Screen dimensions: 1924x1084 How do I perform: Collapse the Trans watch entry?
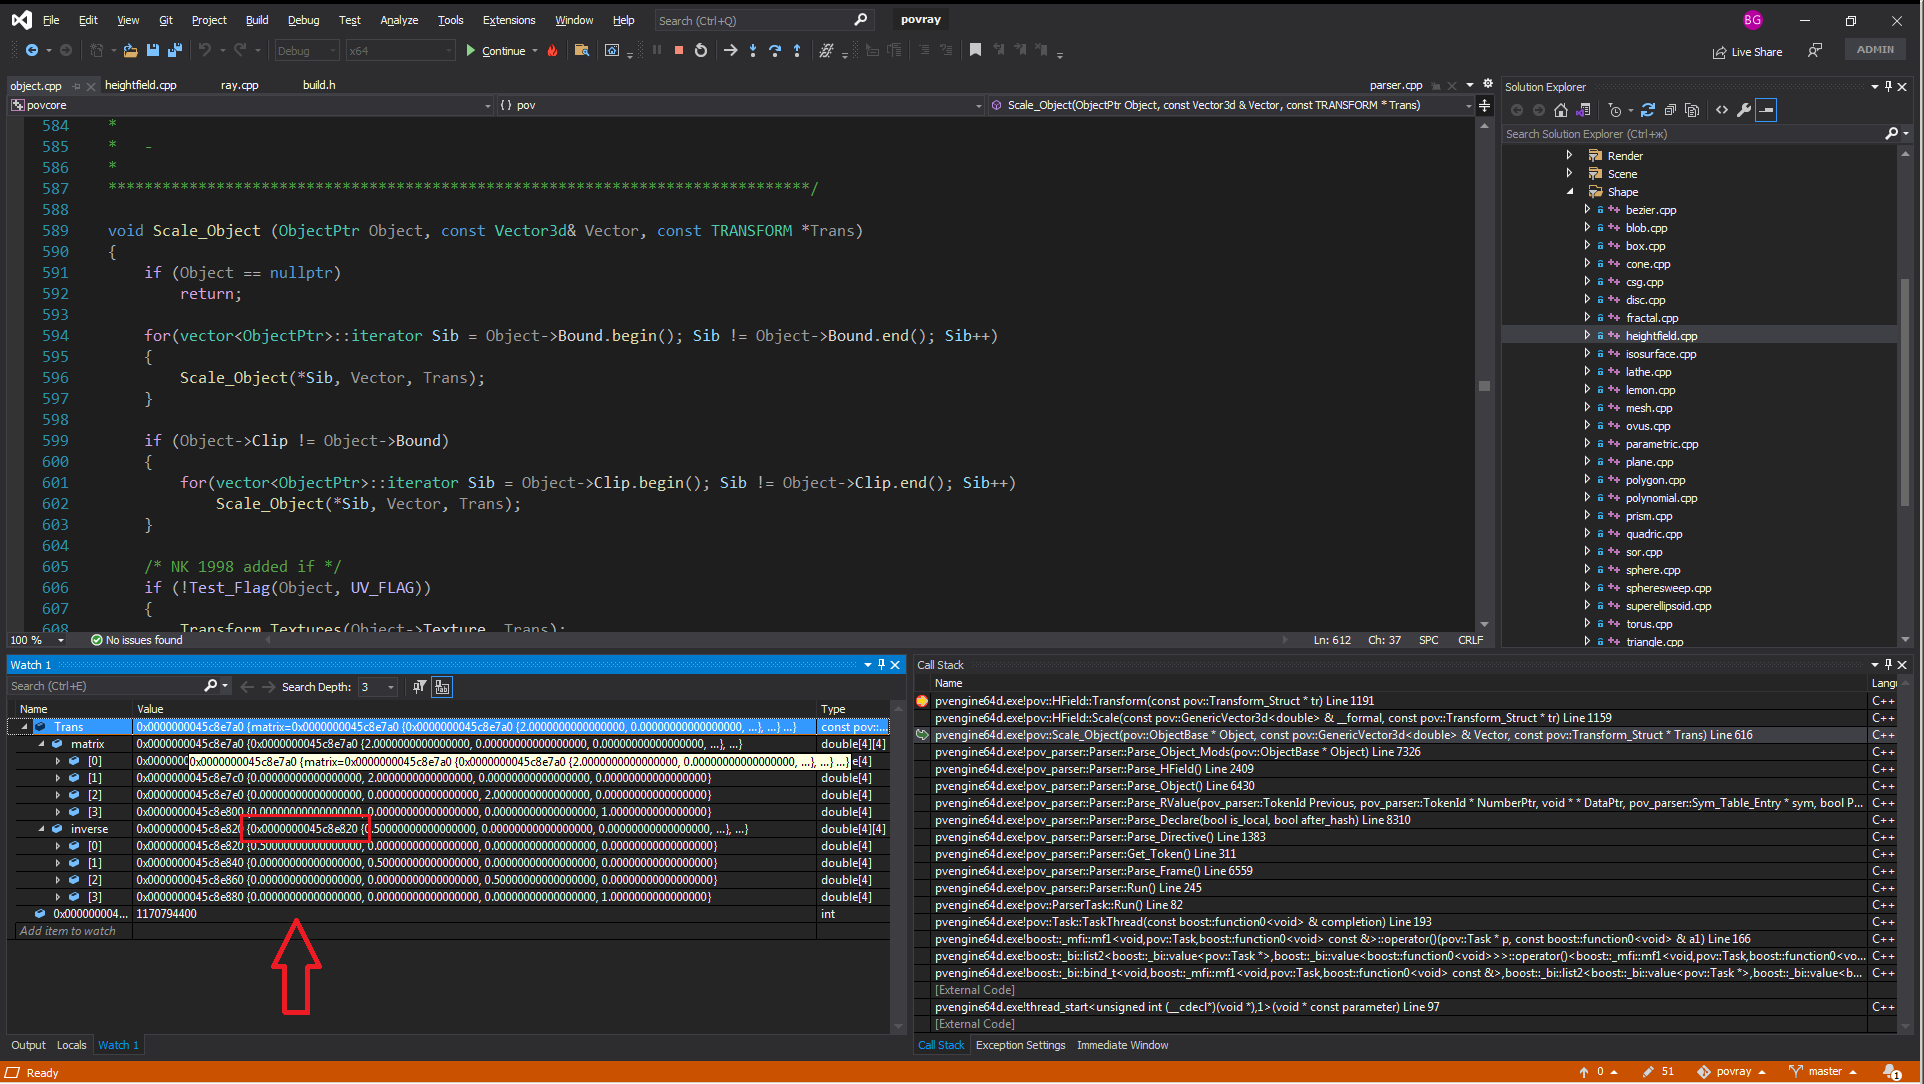tap(24, 727)
